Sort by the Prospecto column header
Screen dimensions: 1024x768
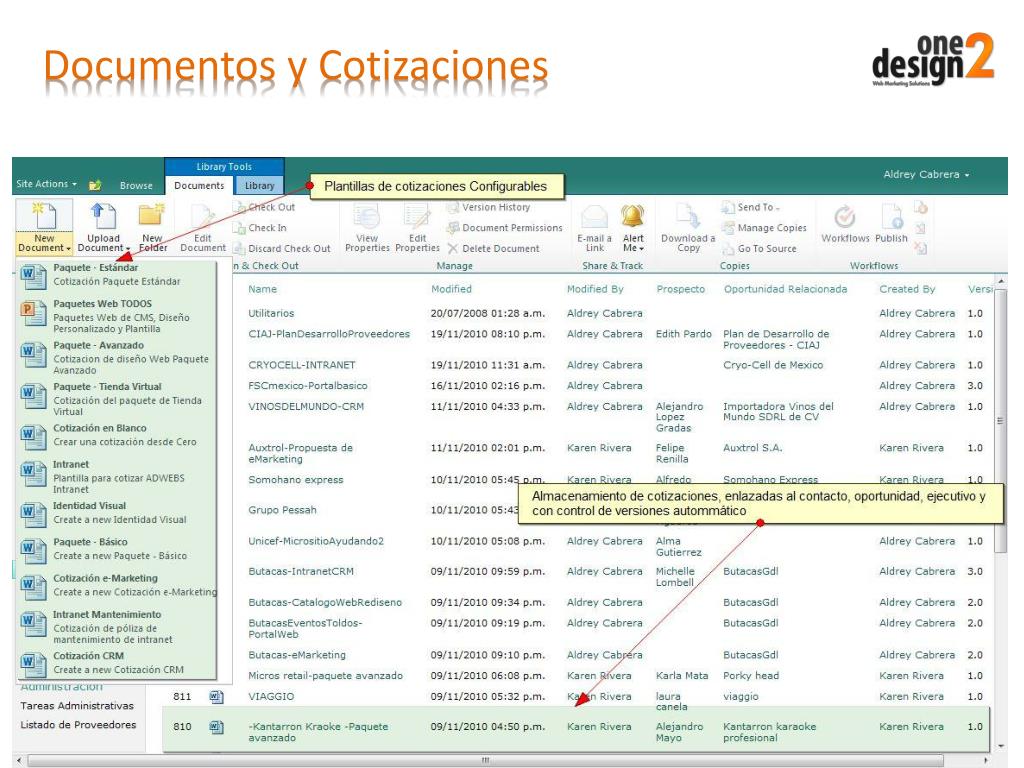pyautogui.click(x=680, y=289)
